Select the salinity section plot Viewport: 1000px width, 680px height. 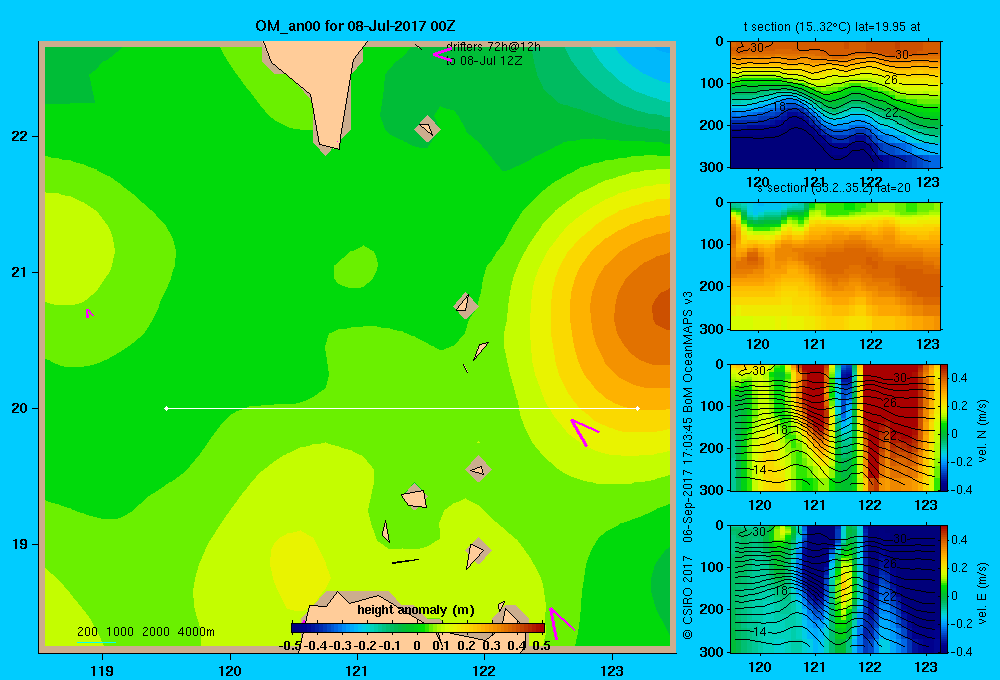point(835,266)
